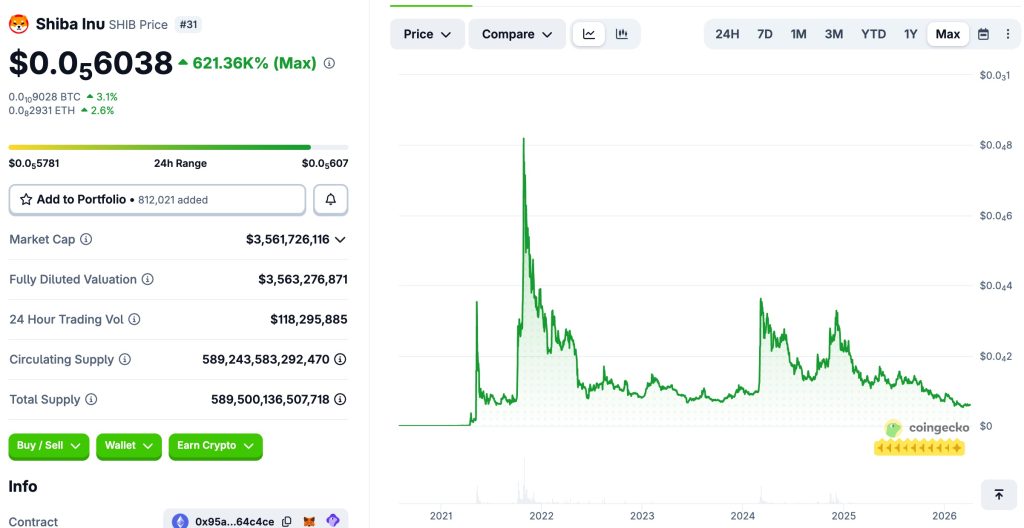Open Total Supply label info icon
The image size is (1024, 528).
[x=91, y=399]
